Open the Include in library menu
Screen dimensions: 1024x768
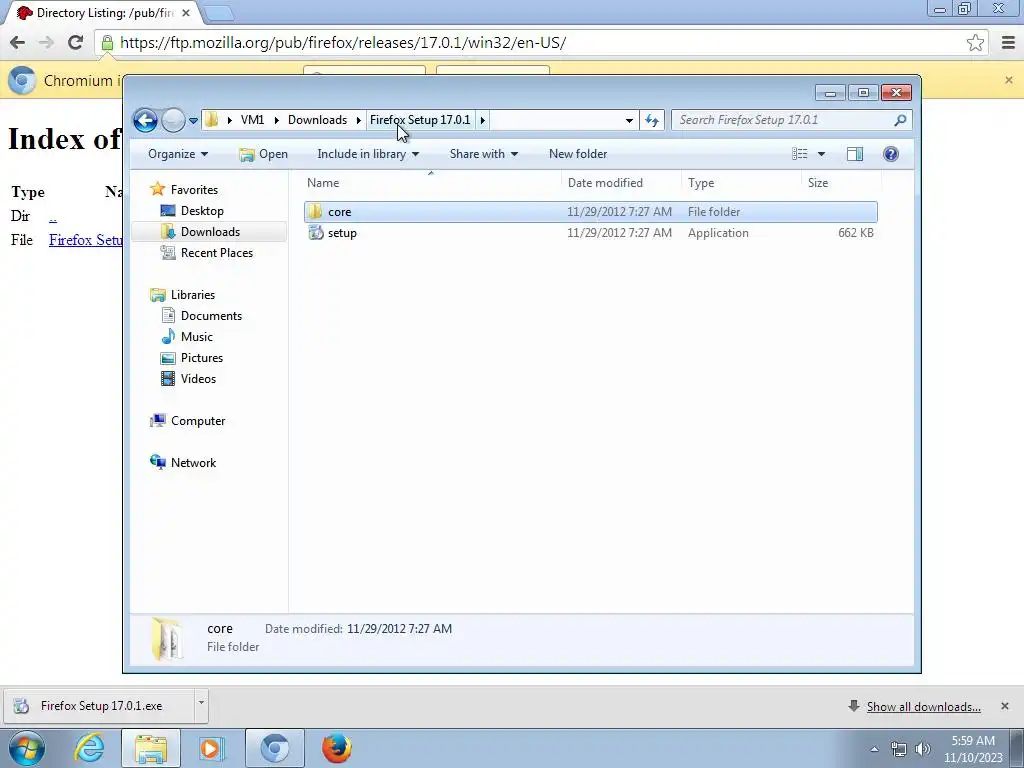368,154
